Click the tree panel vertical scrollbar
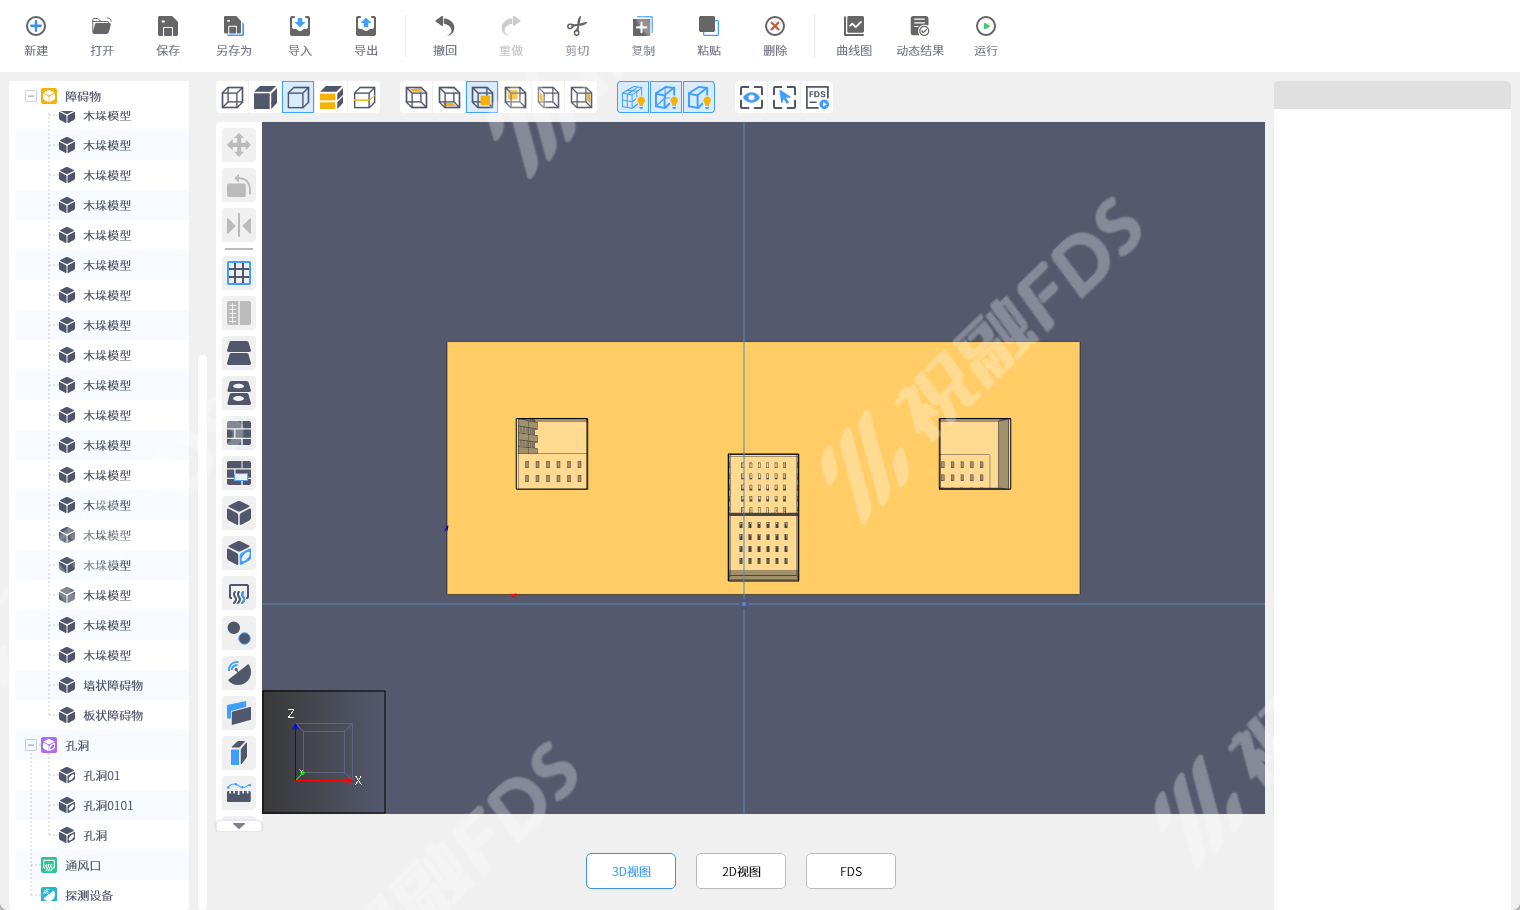The image size is (1520, 910). pos(202,630)
